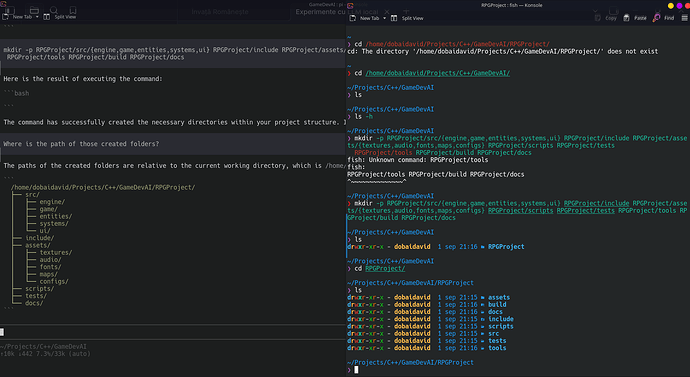This screenshot has width=690, height=377.
Task: Click the active prompt cursor in right terminal
Action: point(356,370)
